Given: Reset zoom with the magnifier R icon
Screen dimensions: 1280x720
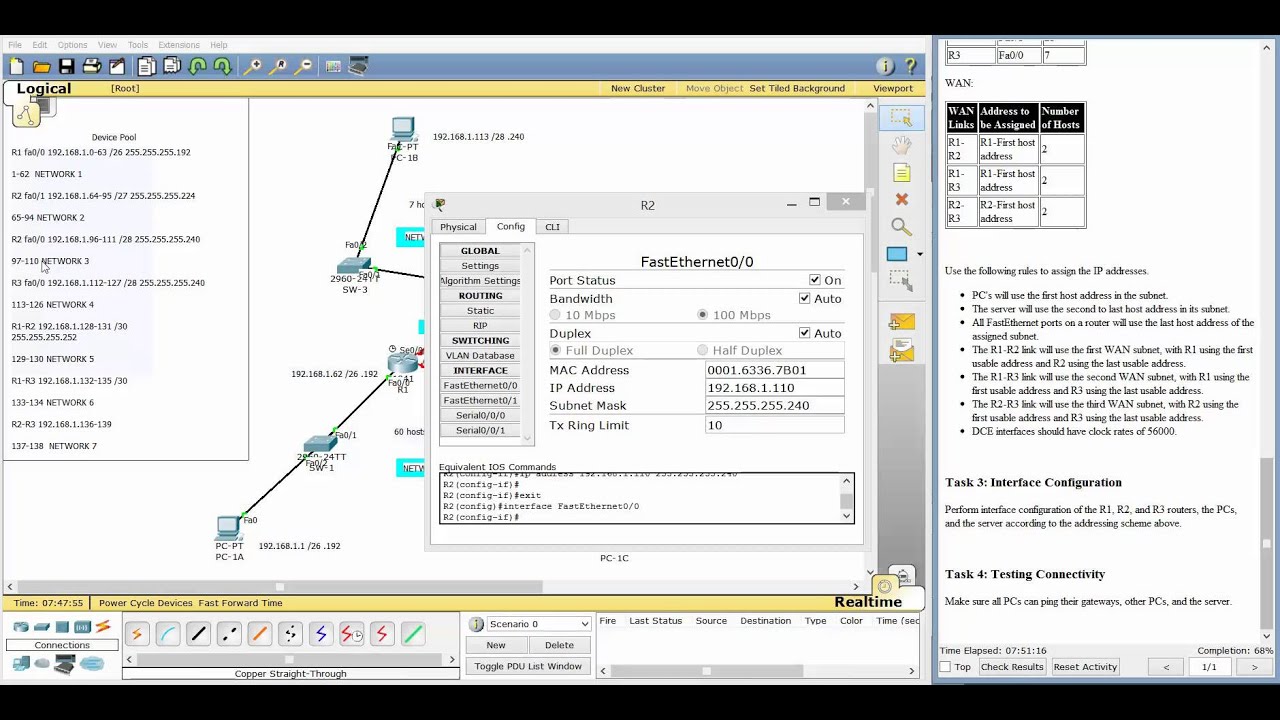Looking at the screenshot, I should point(279,67).
